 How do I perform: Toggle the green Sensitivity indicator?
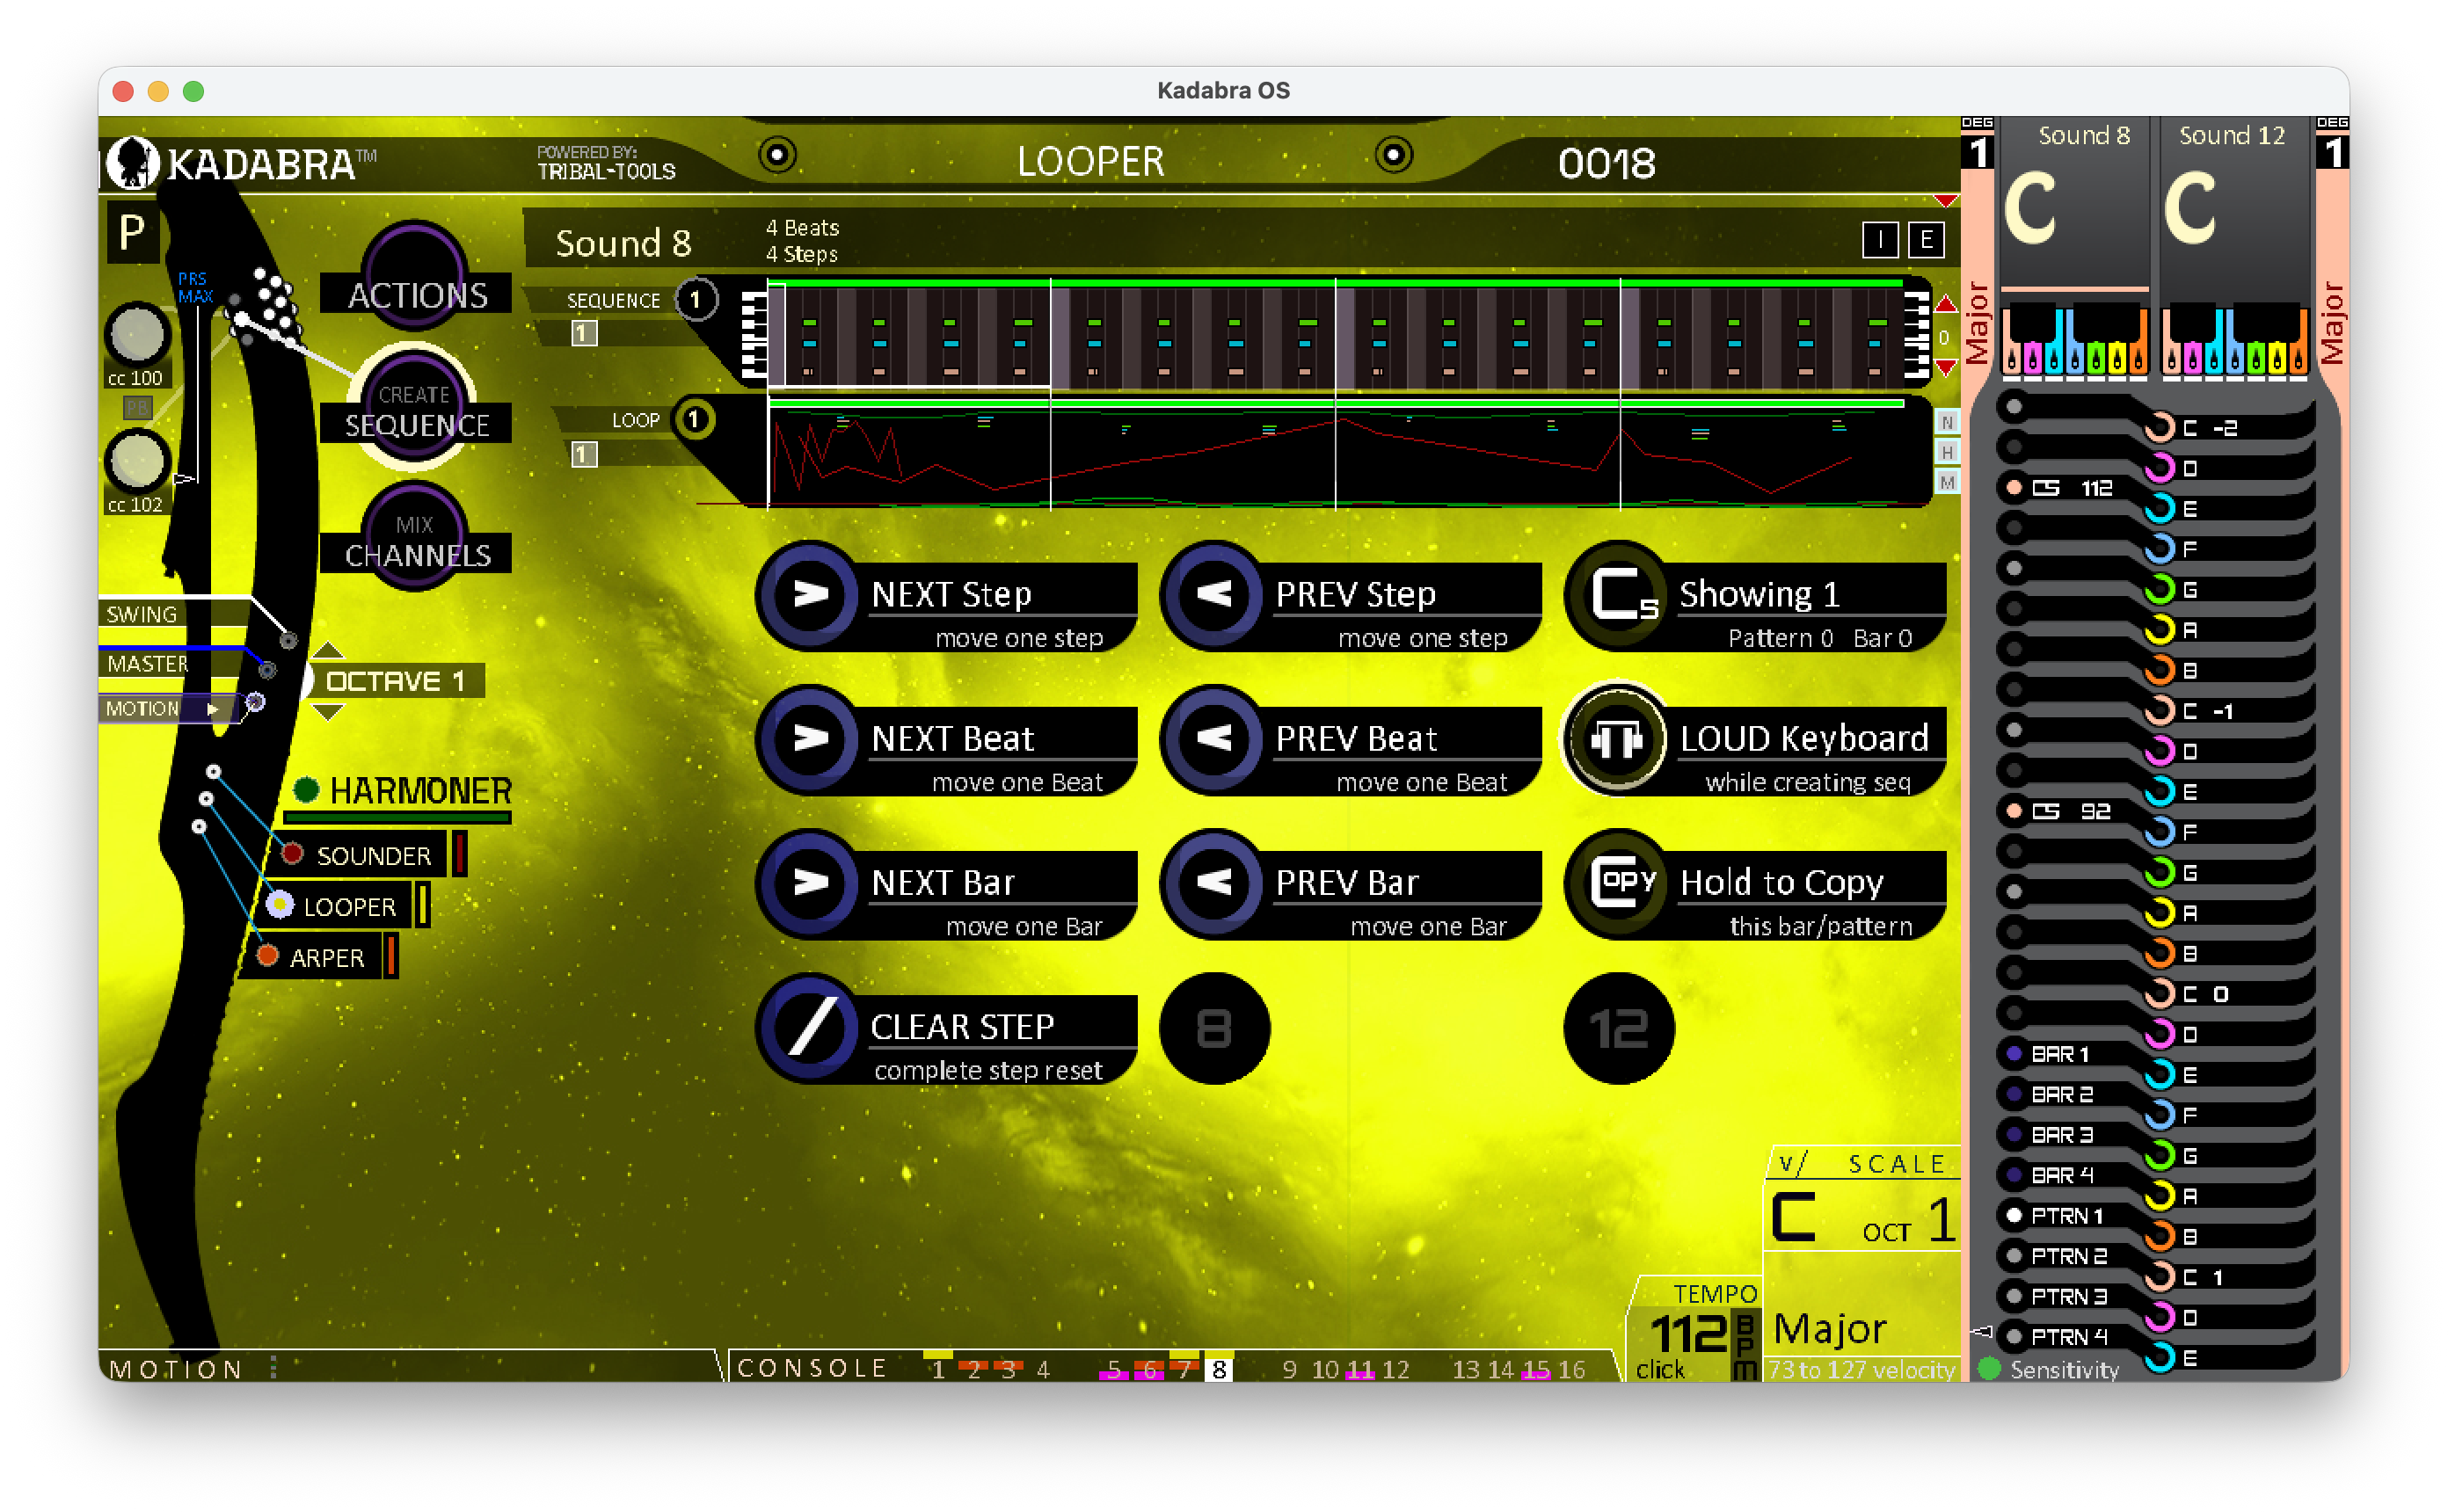tap(1989, 1368)
